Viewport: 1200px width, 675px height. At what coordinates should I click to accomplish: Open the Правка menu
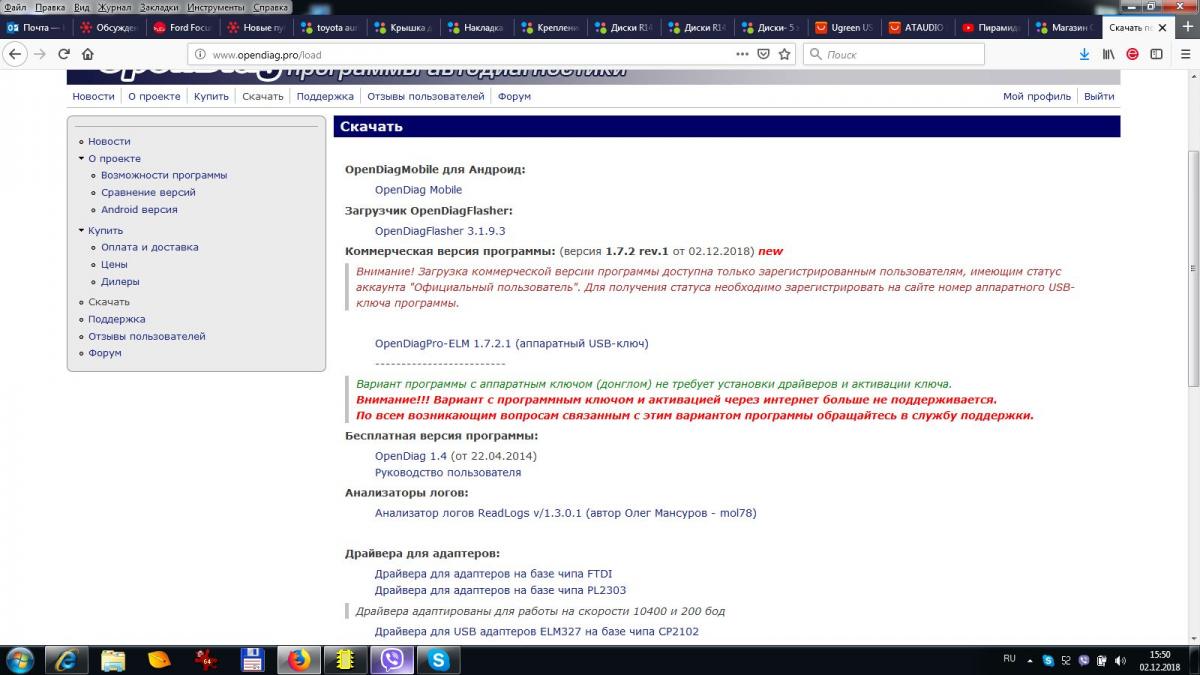point(50,7)
